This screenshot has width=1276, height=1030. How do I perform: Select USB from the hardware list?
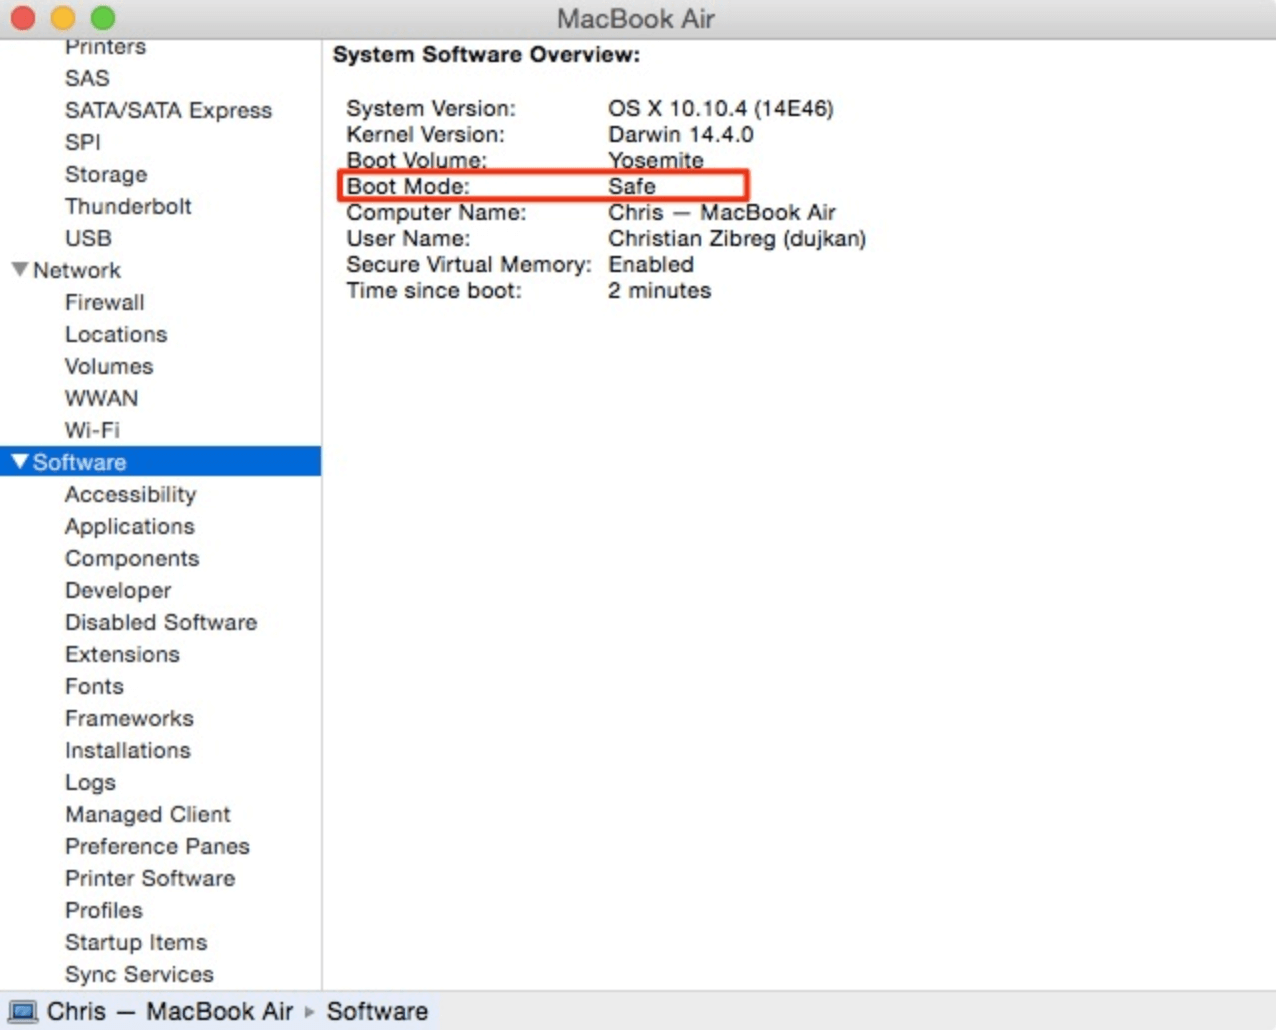[x=88, y=238]
